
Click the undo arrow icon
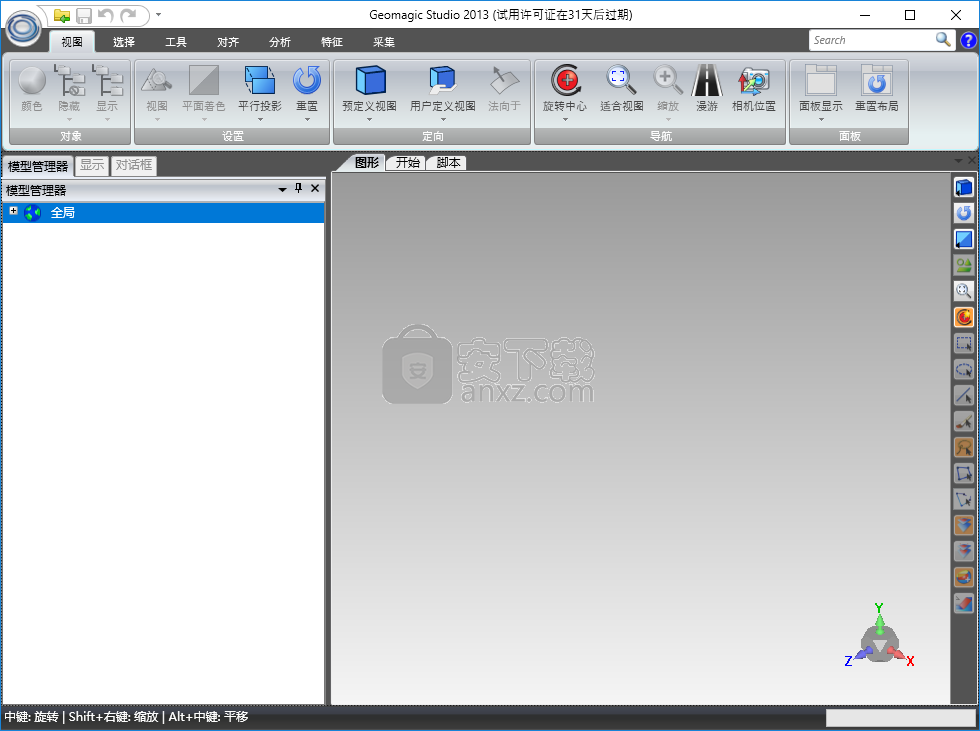pyautogui.click(x=106, y=14)
